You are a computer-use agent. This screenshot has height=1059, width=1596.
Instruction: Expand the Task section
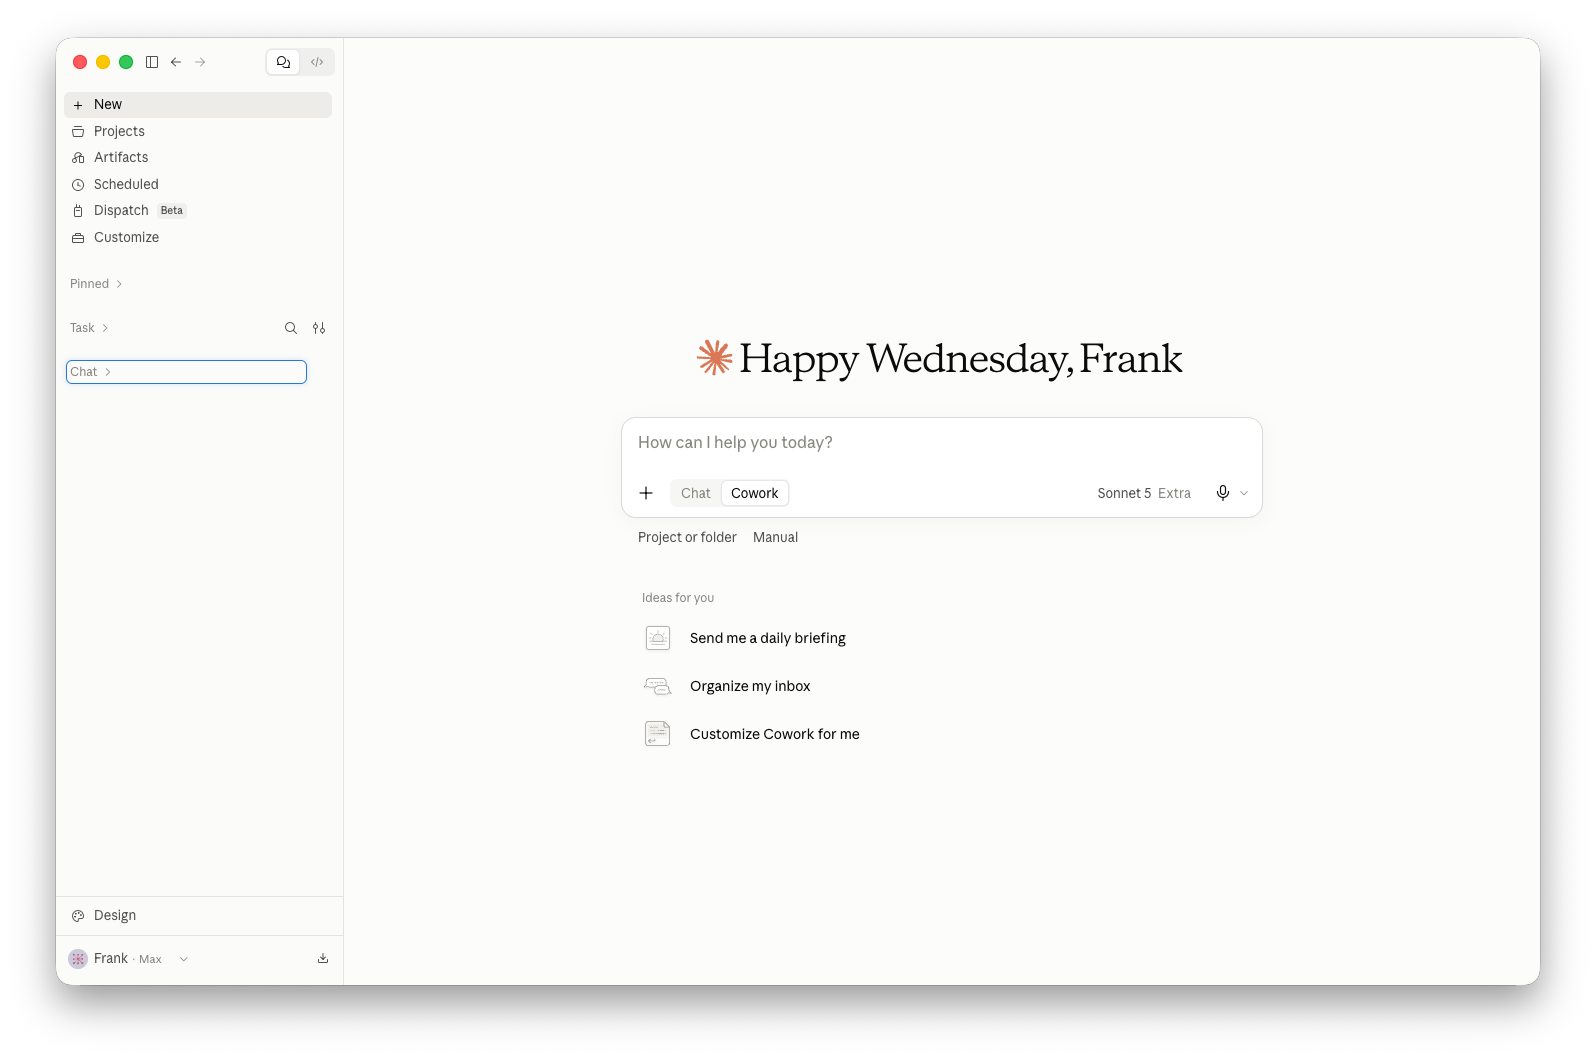pyautogui.click(x=89, y=328)
